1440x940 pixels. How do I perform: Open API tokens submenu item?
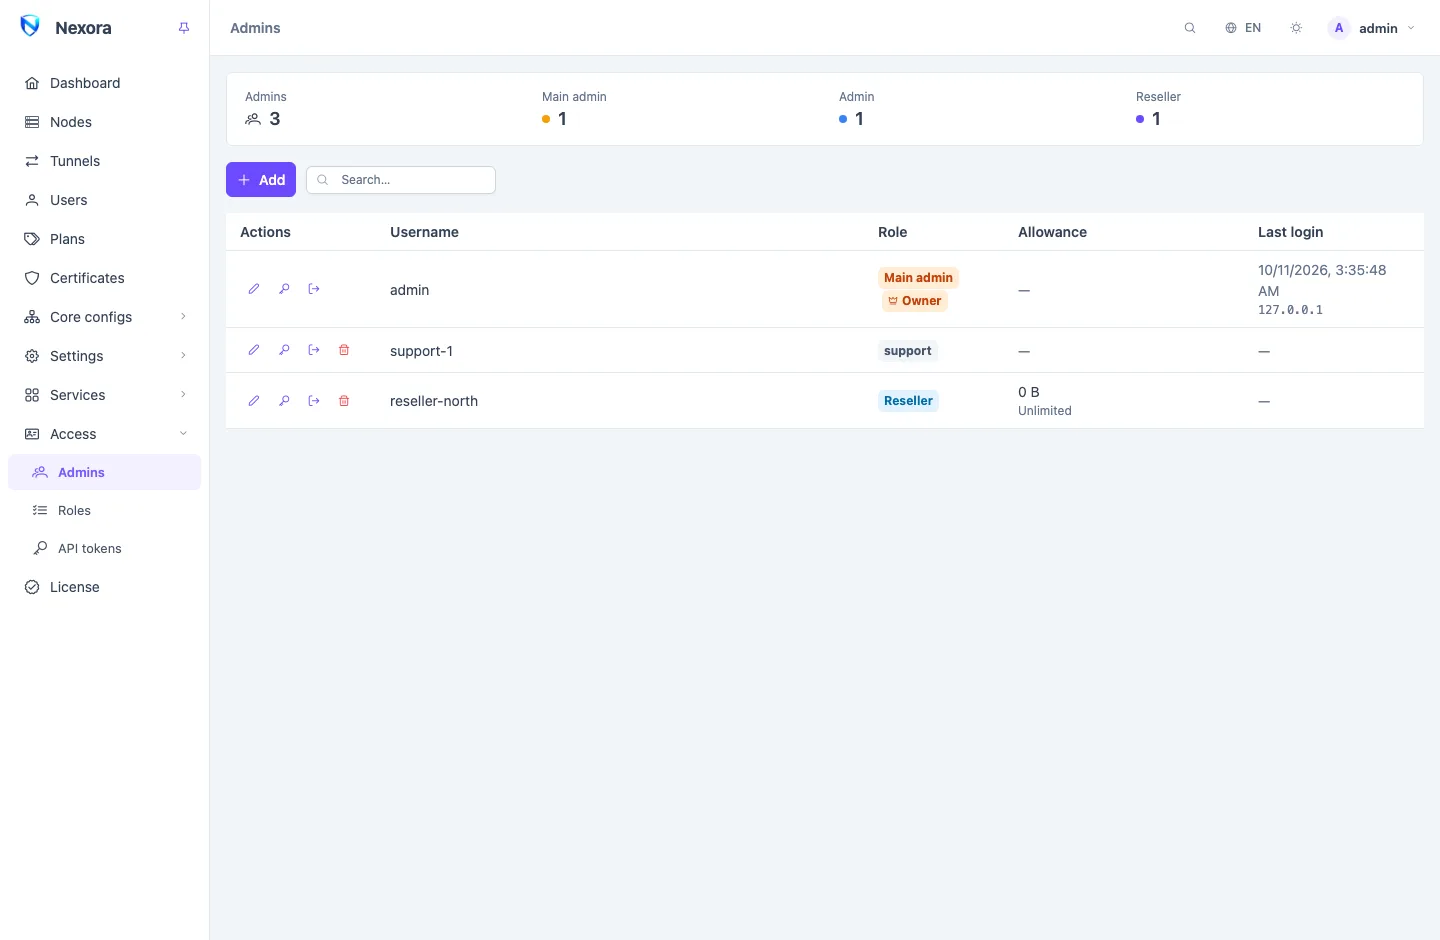coord(104,548)
